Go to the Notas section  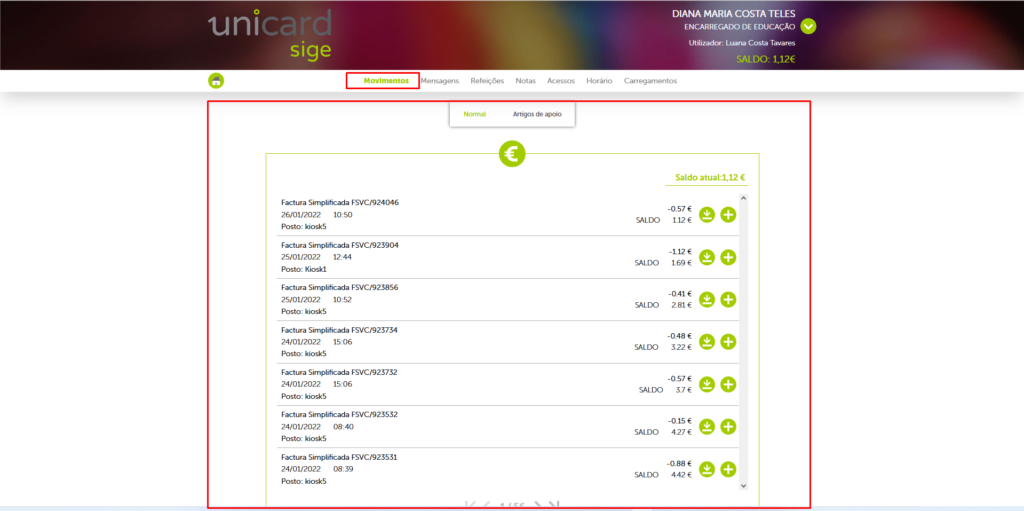coord(525,81)
